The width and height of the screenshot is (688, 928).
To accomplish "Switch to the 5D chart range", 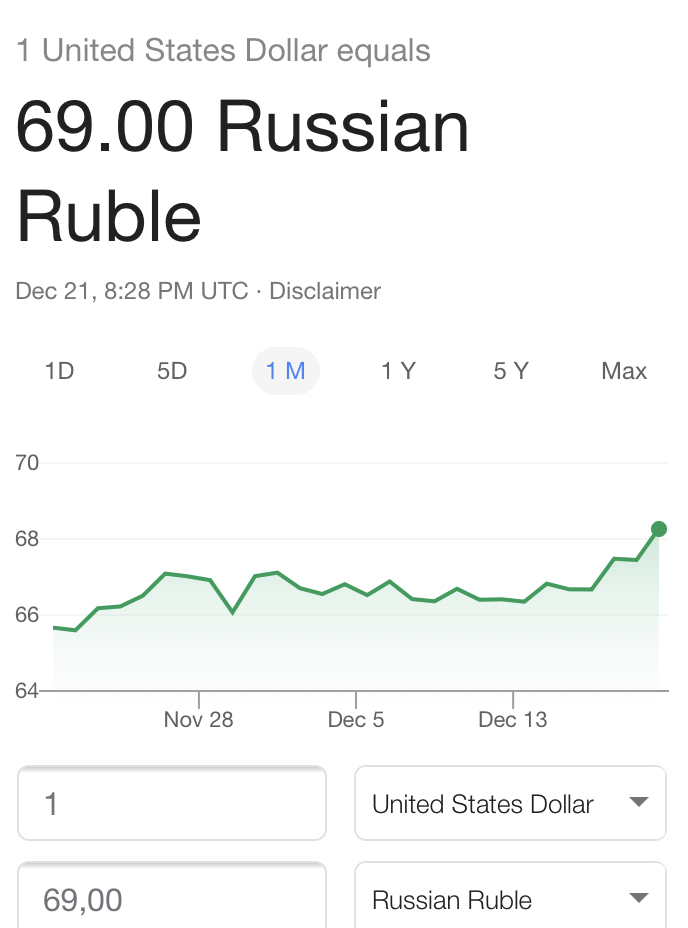I will pos(172,371).
